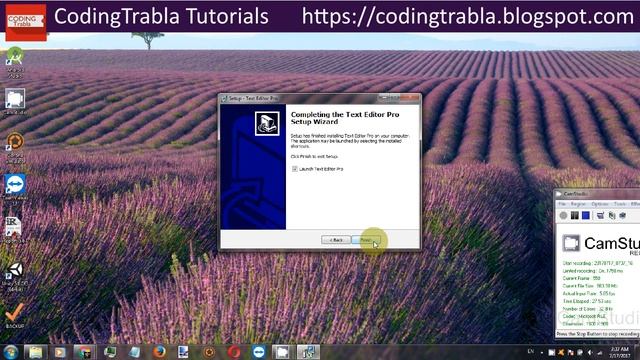
Task: Open the Windows Start menu
Action: [11, 352]
